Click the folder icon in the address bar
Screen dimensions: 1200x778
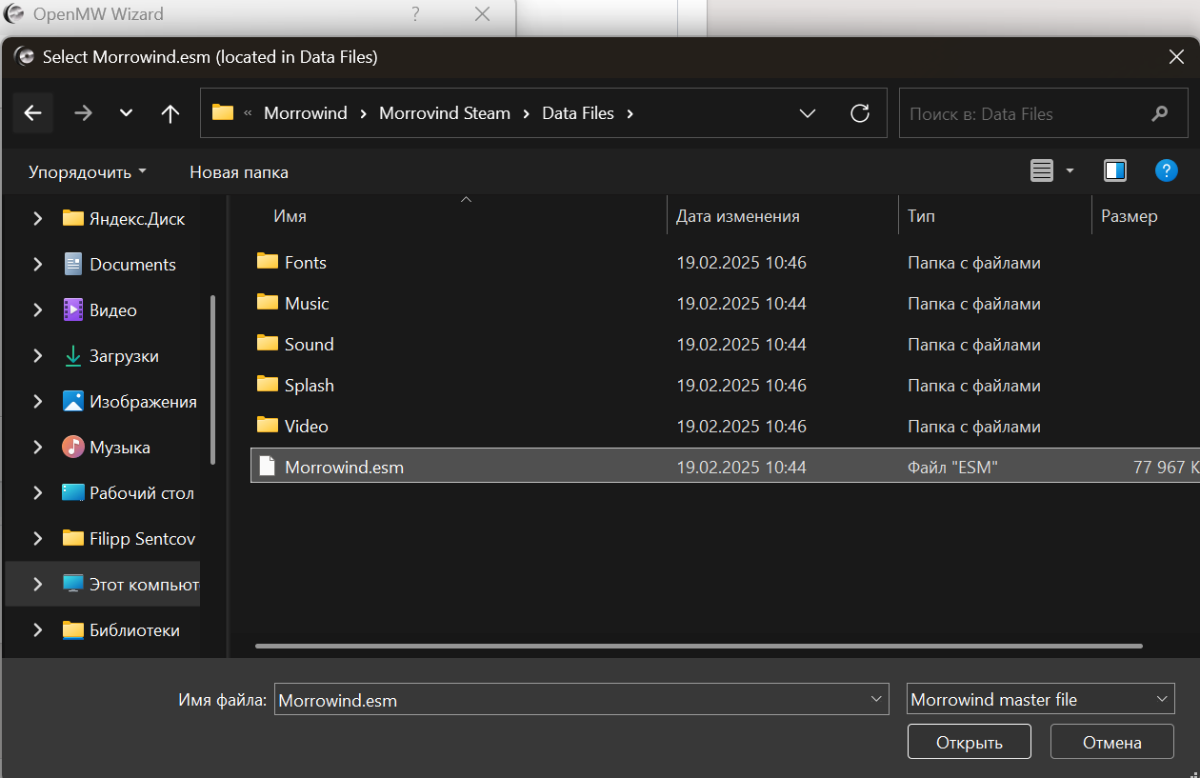pyautogui.click(x=223, y=113)
